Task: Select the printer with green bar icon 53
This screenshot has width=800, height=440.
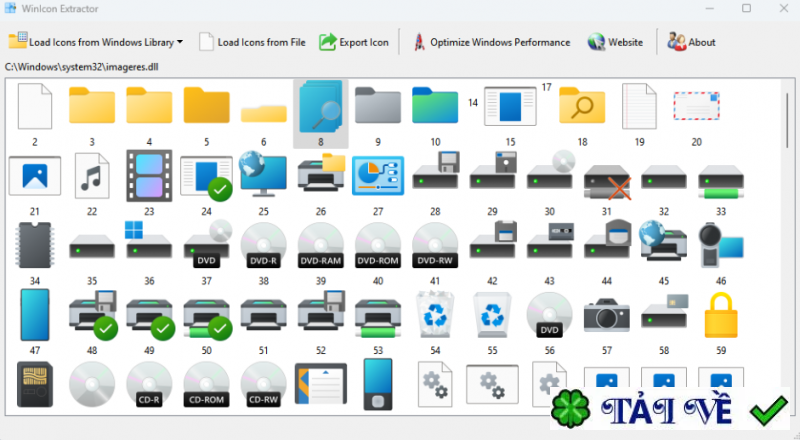Action: tap(378, 319)
